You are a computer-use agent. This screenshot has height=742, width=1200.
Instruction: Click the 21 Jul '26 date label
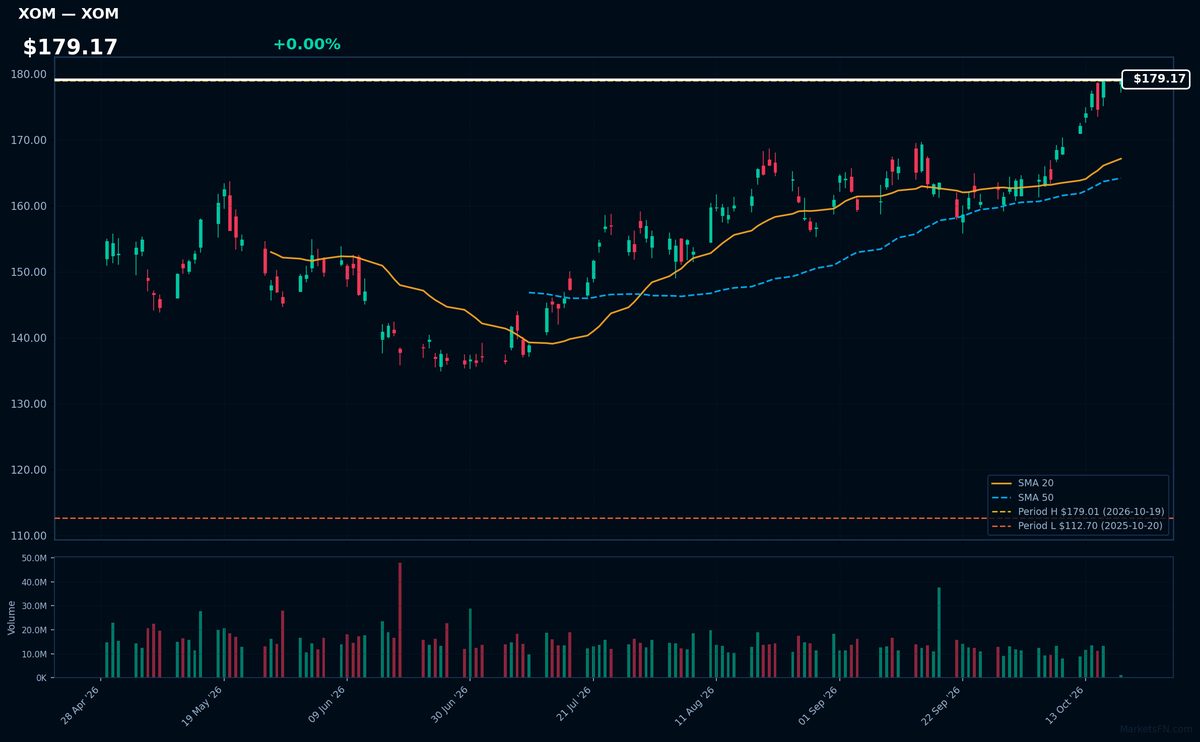click(573, 705)
